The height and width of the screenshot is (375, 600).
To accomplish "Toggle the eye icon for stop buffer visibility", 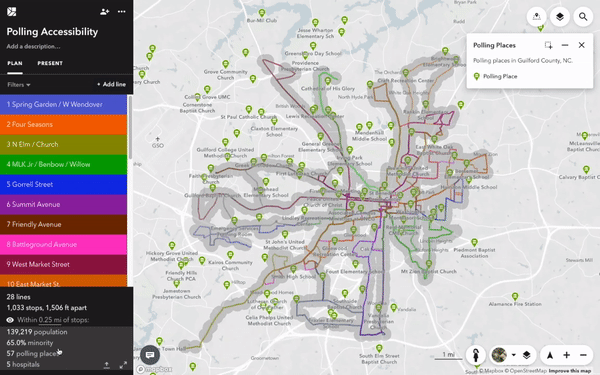I will pyautogui.click(x=10, y=320).
